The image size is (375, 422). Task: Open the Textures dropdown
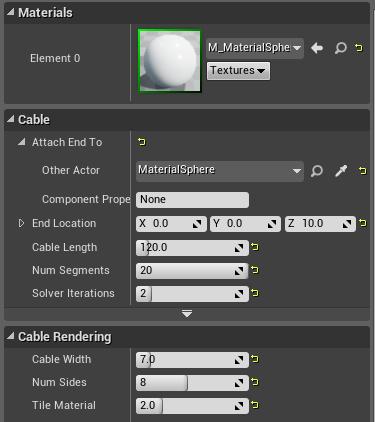(238, 71)
